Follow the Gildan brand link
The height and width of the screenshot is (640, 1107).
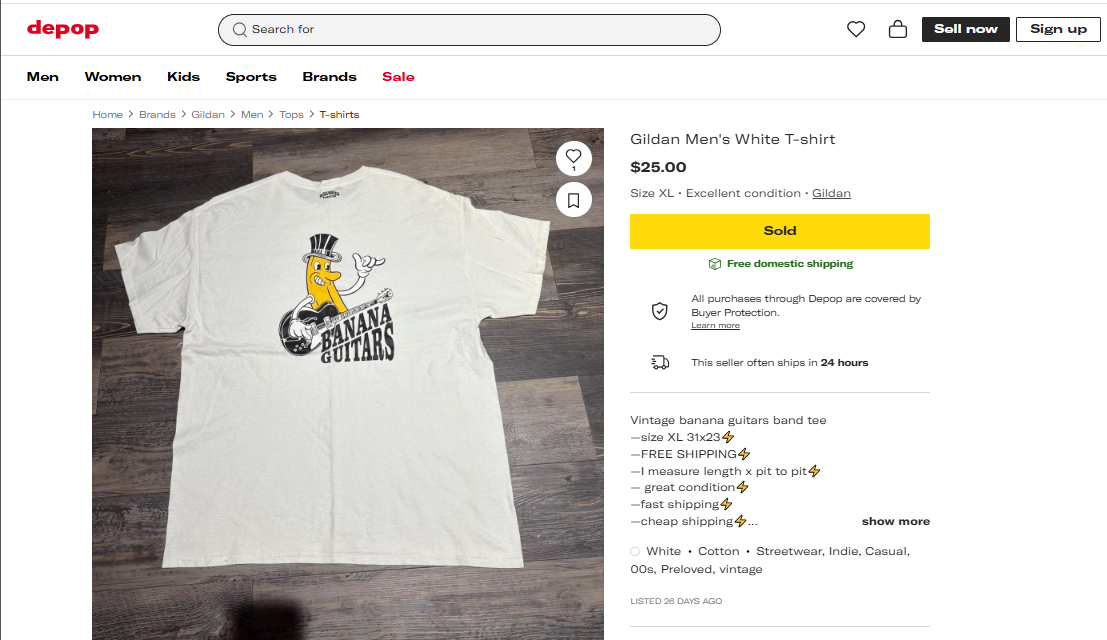coord(831,193)
